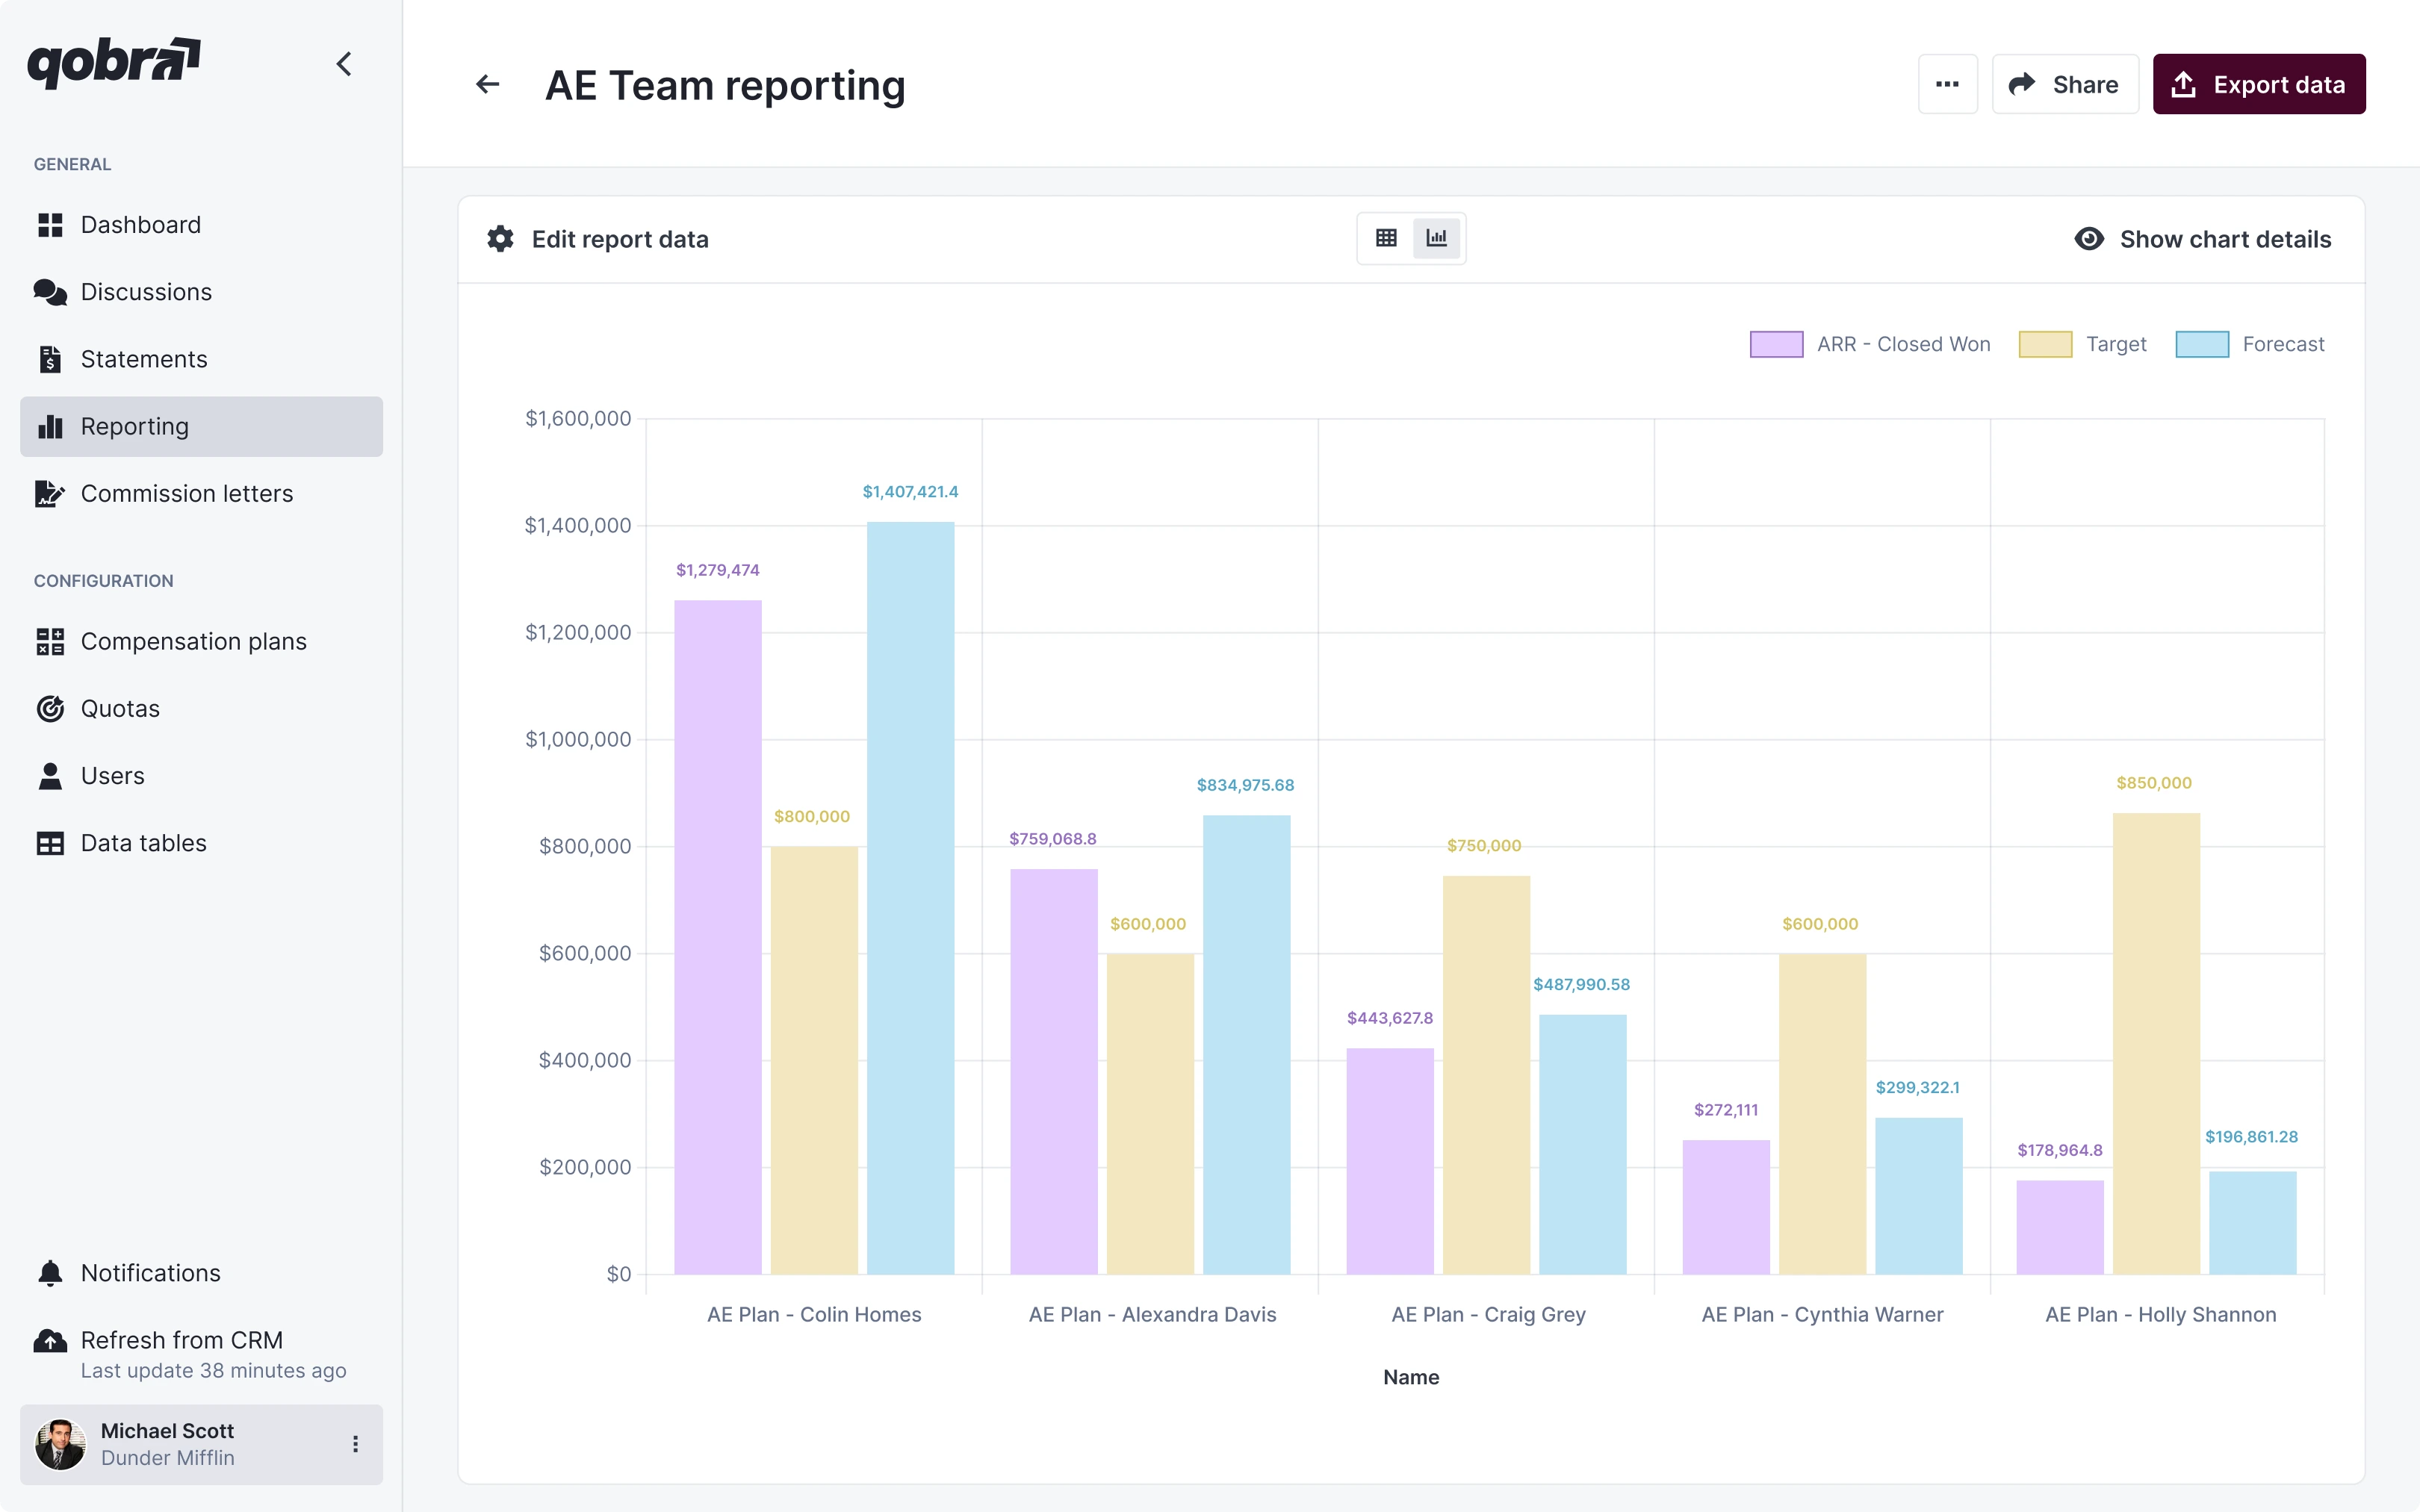Toggle the Forecast series legend swatch
The image size is (2420, 1512).
point(2202,344)
